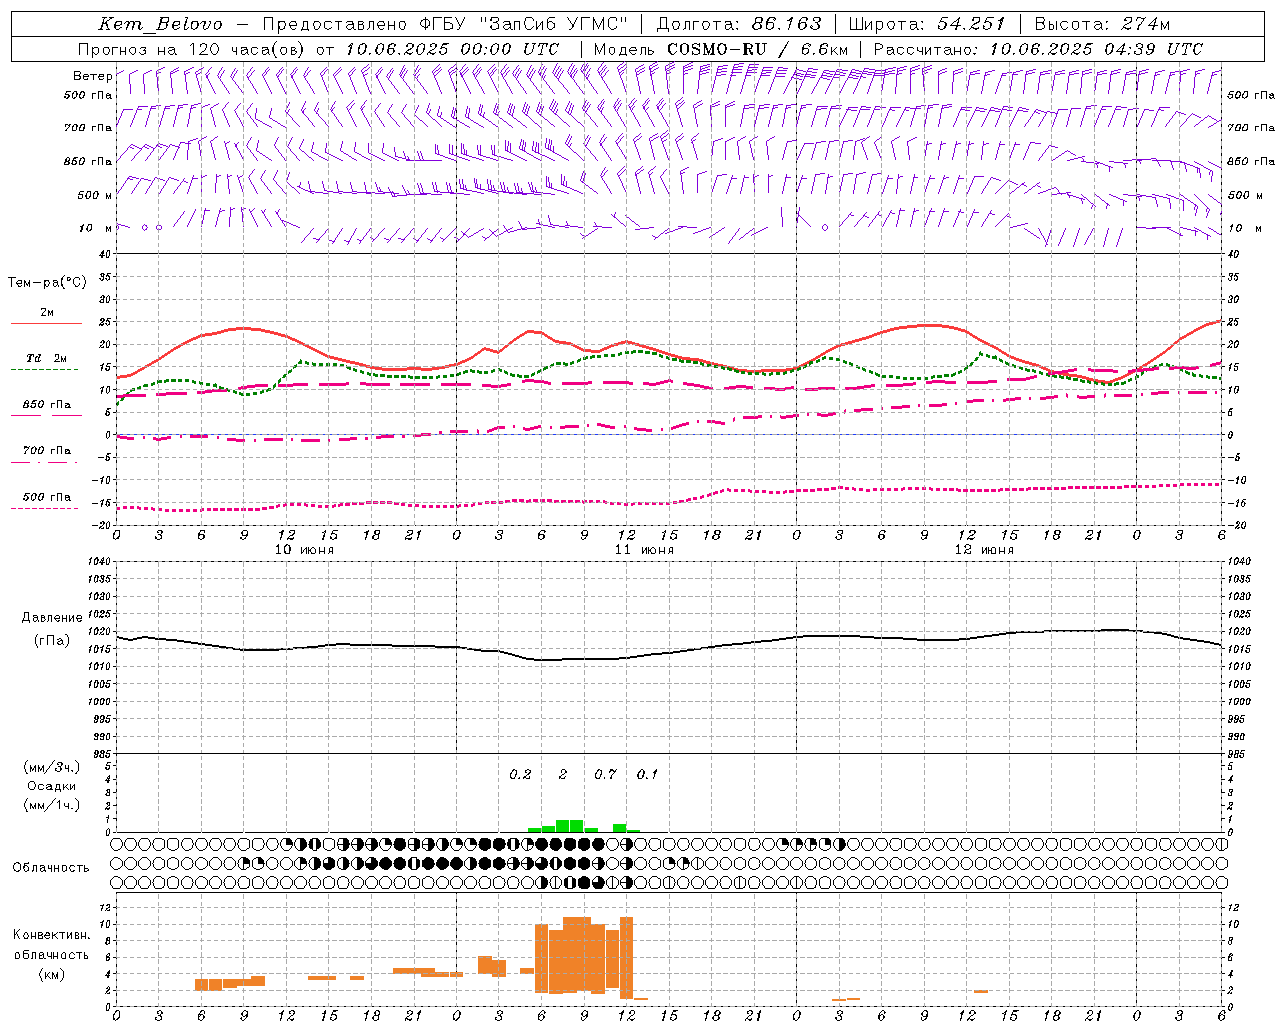This screenshot has height=1024, width=1280.
Task: Click the 0.1 precipitation amount value
Action: tap(647, 774)
